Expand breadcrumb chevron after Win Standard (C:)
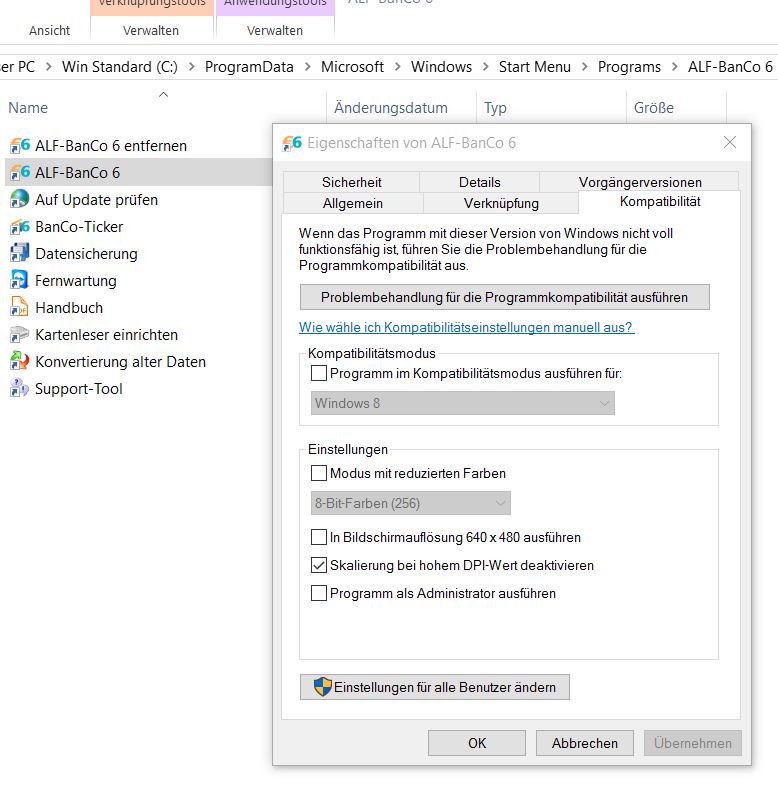Screen dimensions: 778x803 click(191, 67)
